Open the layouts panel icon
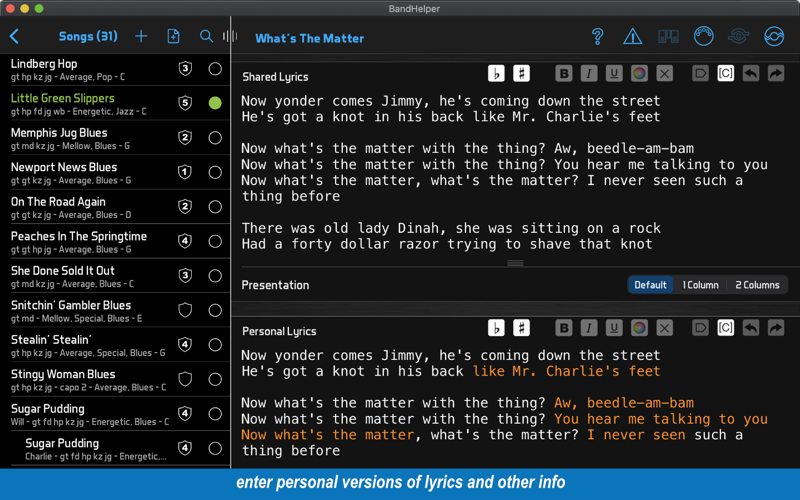800x500 pixels. 668,37
